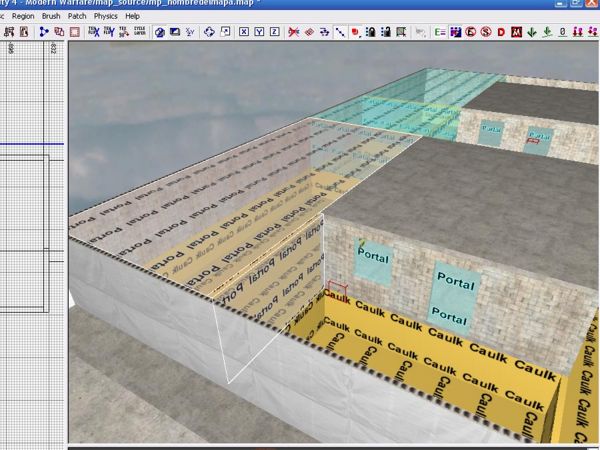Click the first padlock toolbar icon
Screen dimensions: 600x450
coord(370,32)
